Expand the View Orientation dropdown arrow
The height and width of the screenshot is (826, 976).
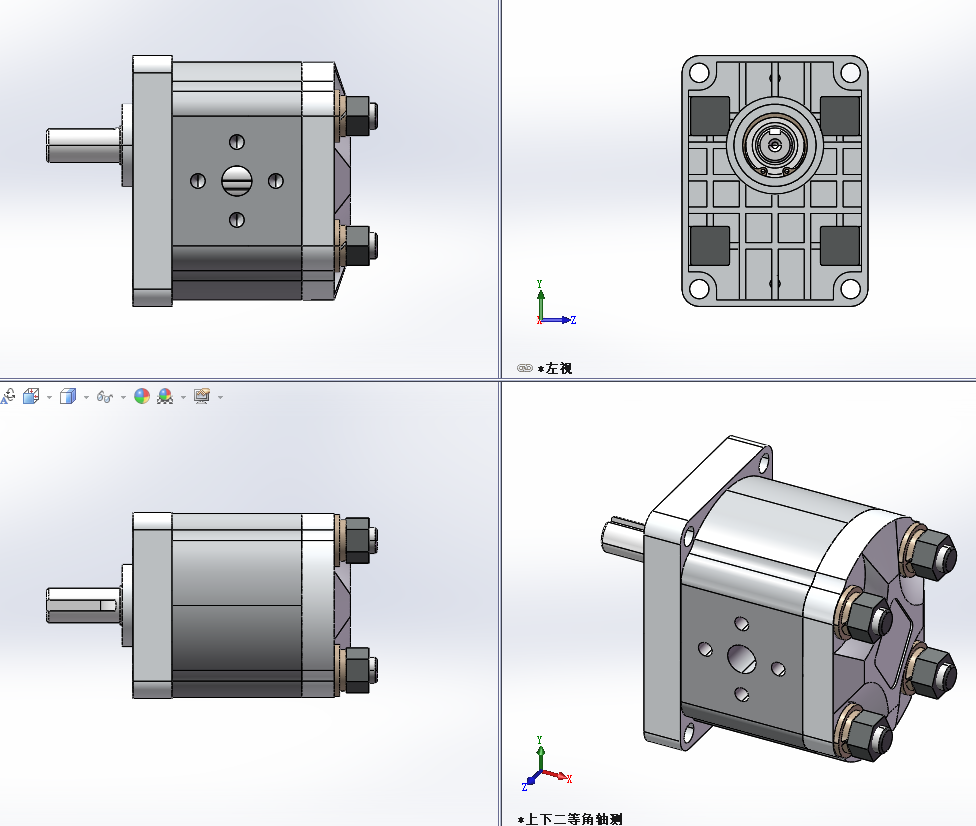pos(49,397)
